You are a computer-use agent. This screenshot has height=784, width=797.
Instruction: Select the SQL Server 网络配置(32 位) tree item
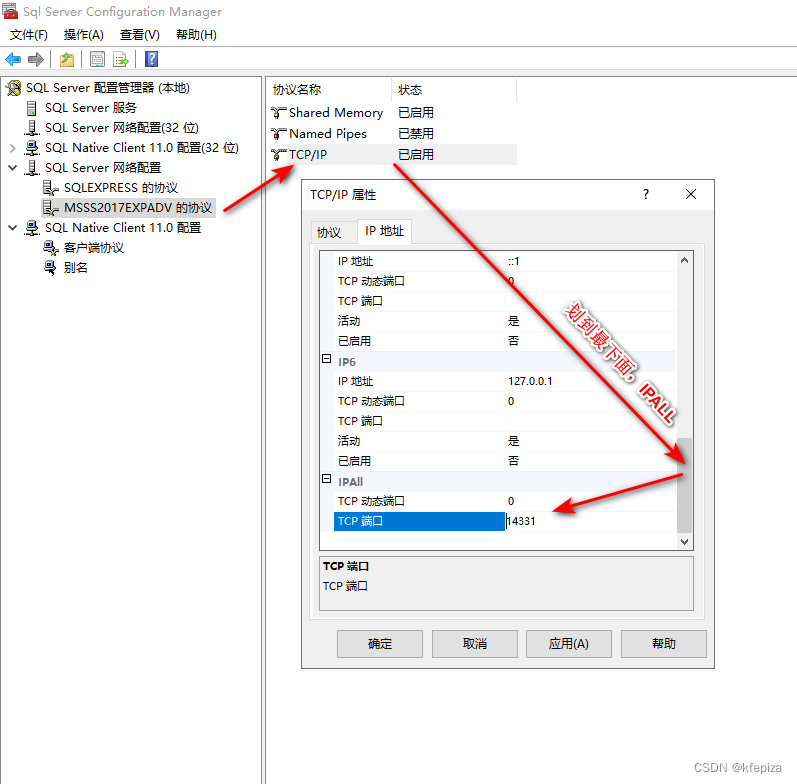pyautogui.click(x=121, y=128)
